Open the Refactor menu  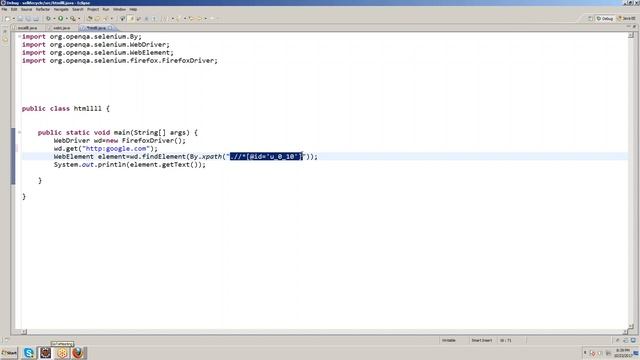[x=43, y=9]
